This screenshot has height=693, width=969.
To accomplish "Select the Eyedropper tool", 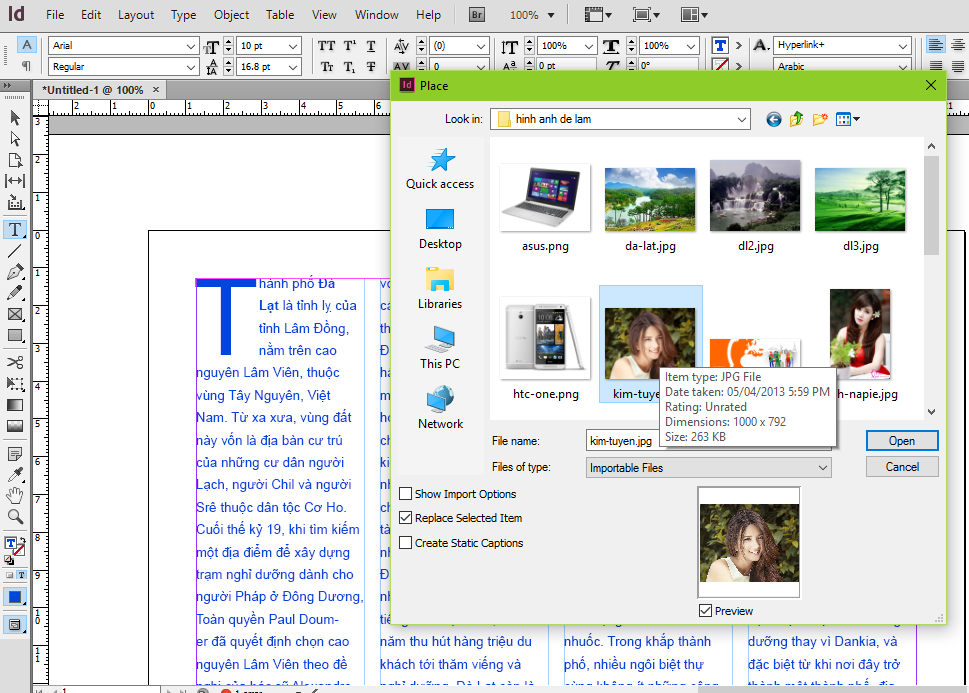I will [15, 475].
